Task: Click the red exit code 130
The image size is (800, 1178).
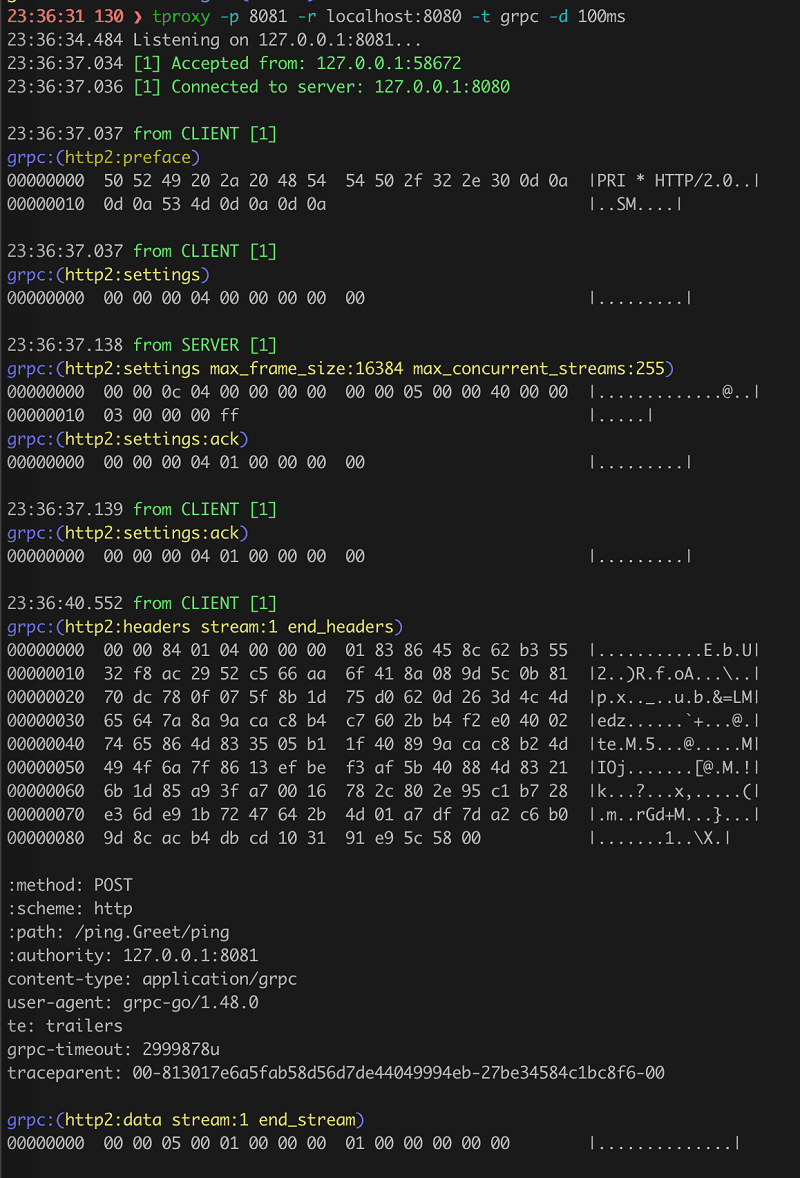Action: point(109,16)
